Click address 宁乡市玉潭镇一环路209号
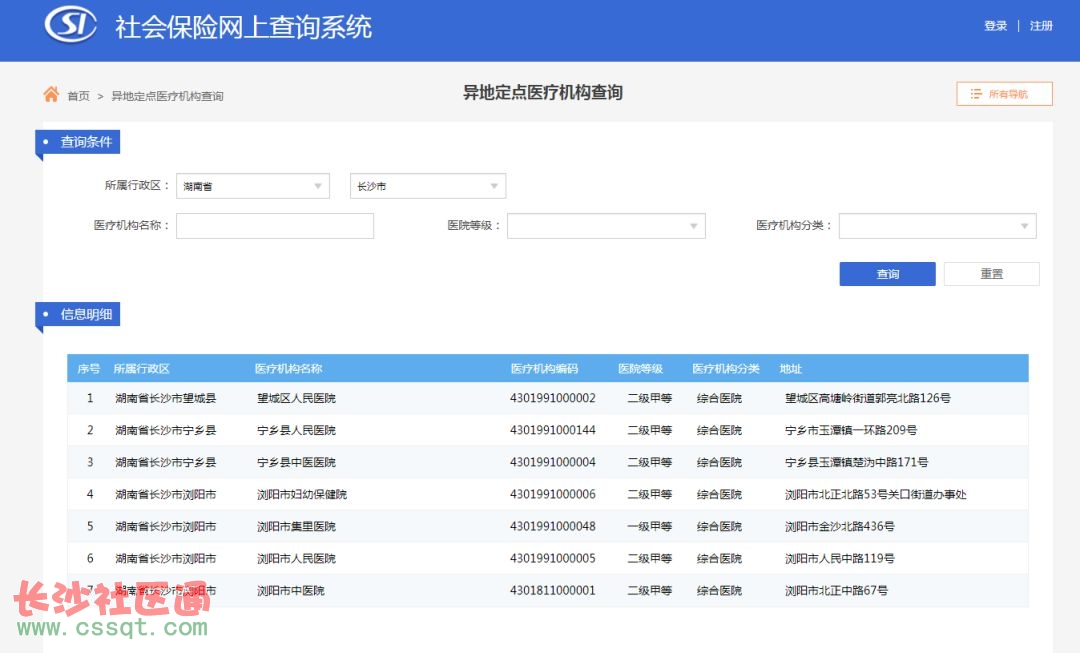The height and width of the screenshot is (653, 1080). point(851,431)
